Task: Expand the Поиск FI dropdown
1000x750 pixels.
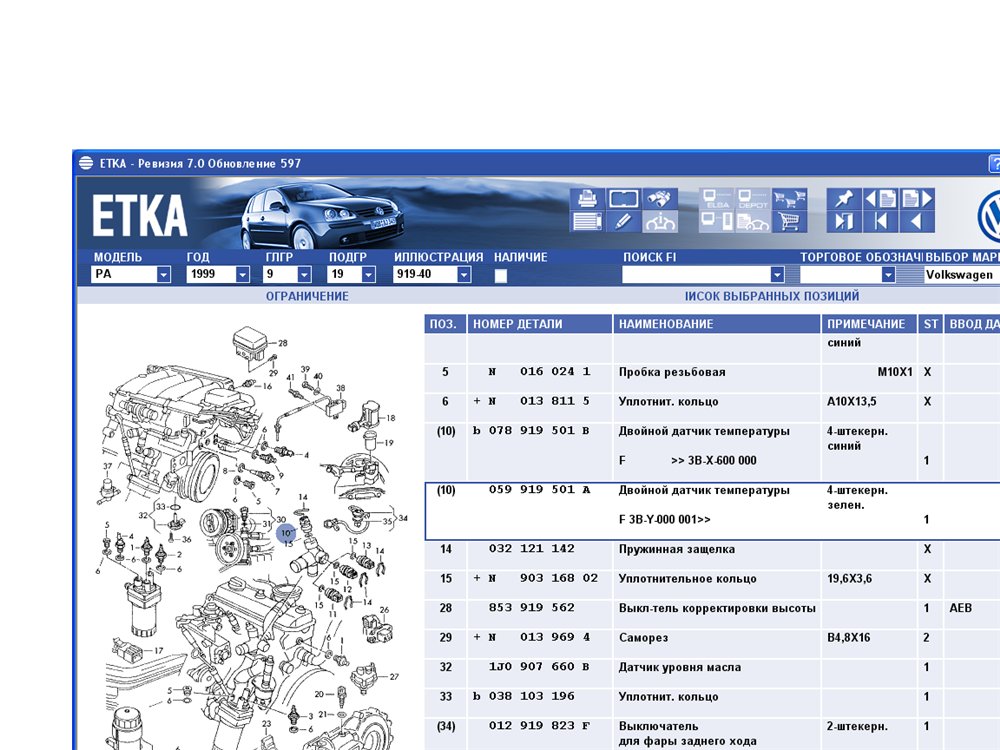Action: tap(777, 274)
